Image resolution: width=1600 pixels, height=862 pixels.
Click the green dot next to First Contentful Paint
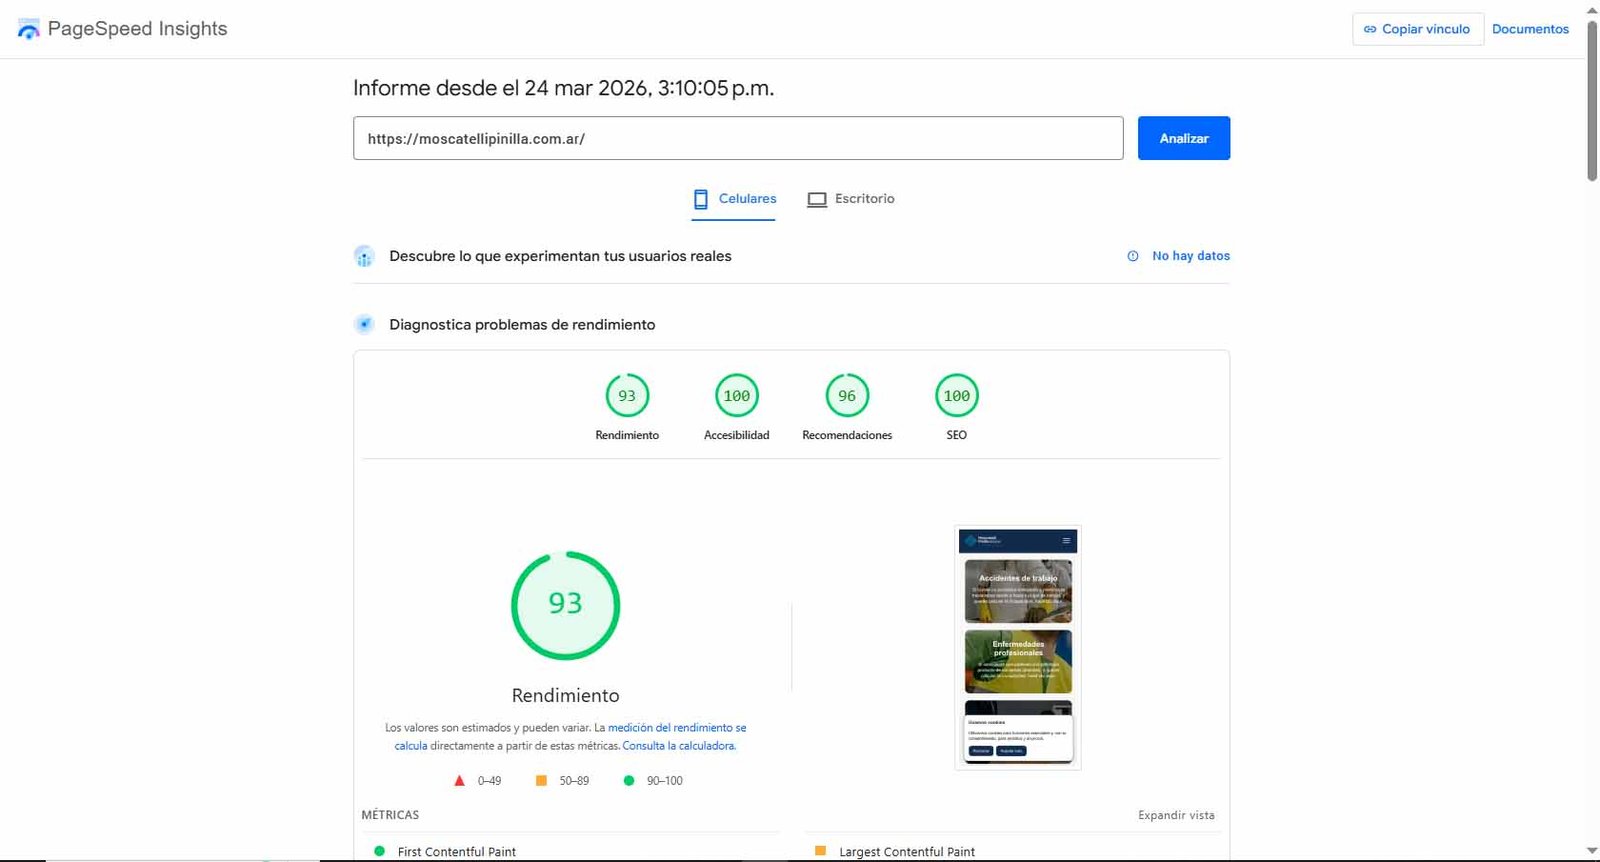coord(379,851)
